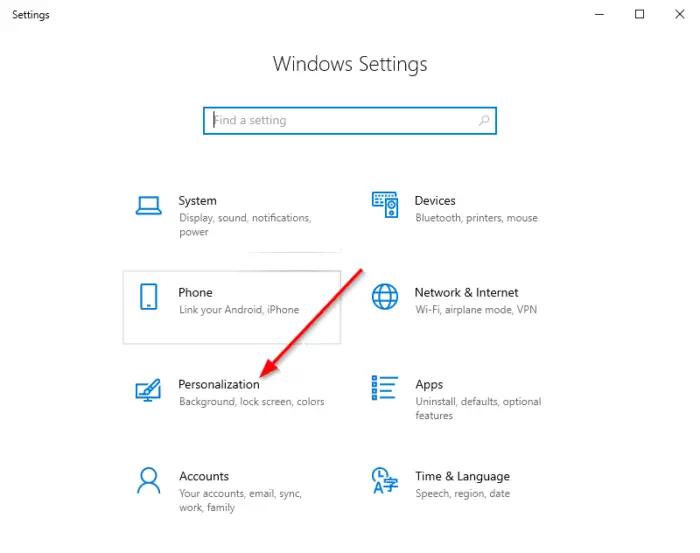Click the Personalization paintbrush icon
This screenshot has width=700, height=553.
(x=148, y=390)
